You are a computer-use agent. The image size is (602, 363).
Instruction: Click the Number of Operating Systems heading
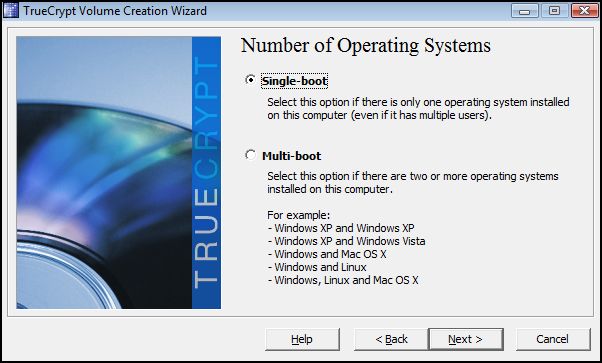(366, 46)
